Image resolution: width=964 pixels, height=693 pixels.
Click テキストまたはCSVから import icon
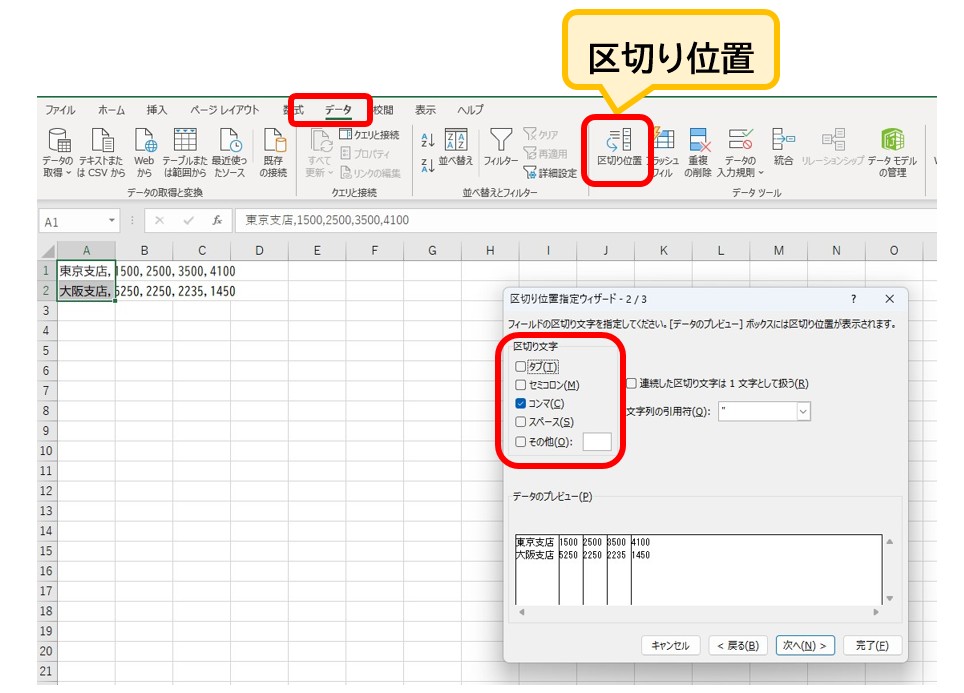102,140
